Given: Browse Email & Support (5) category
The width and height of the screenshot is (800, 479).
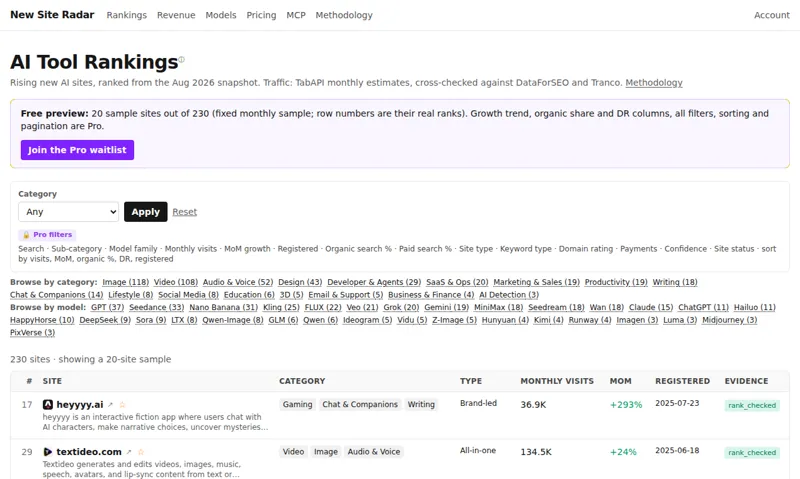Looking at the screenshot, I should pos(345,295).
